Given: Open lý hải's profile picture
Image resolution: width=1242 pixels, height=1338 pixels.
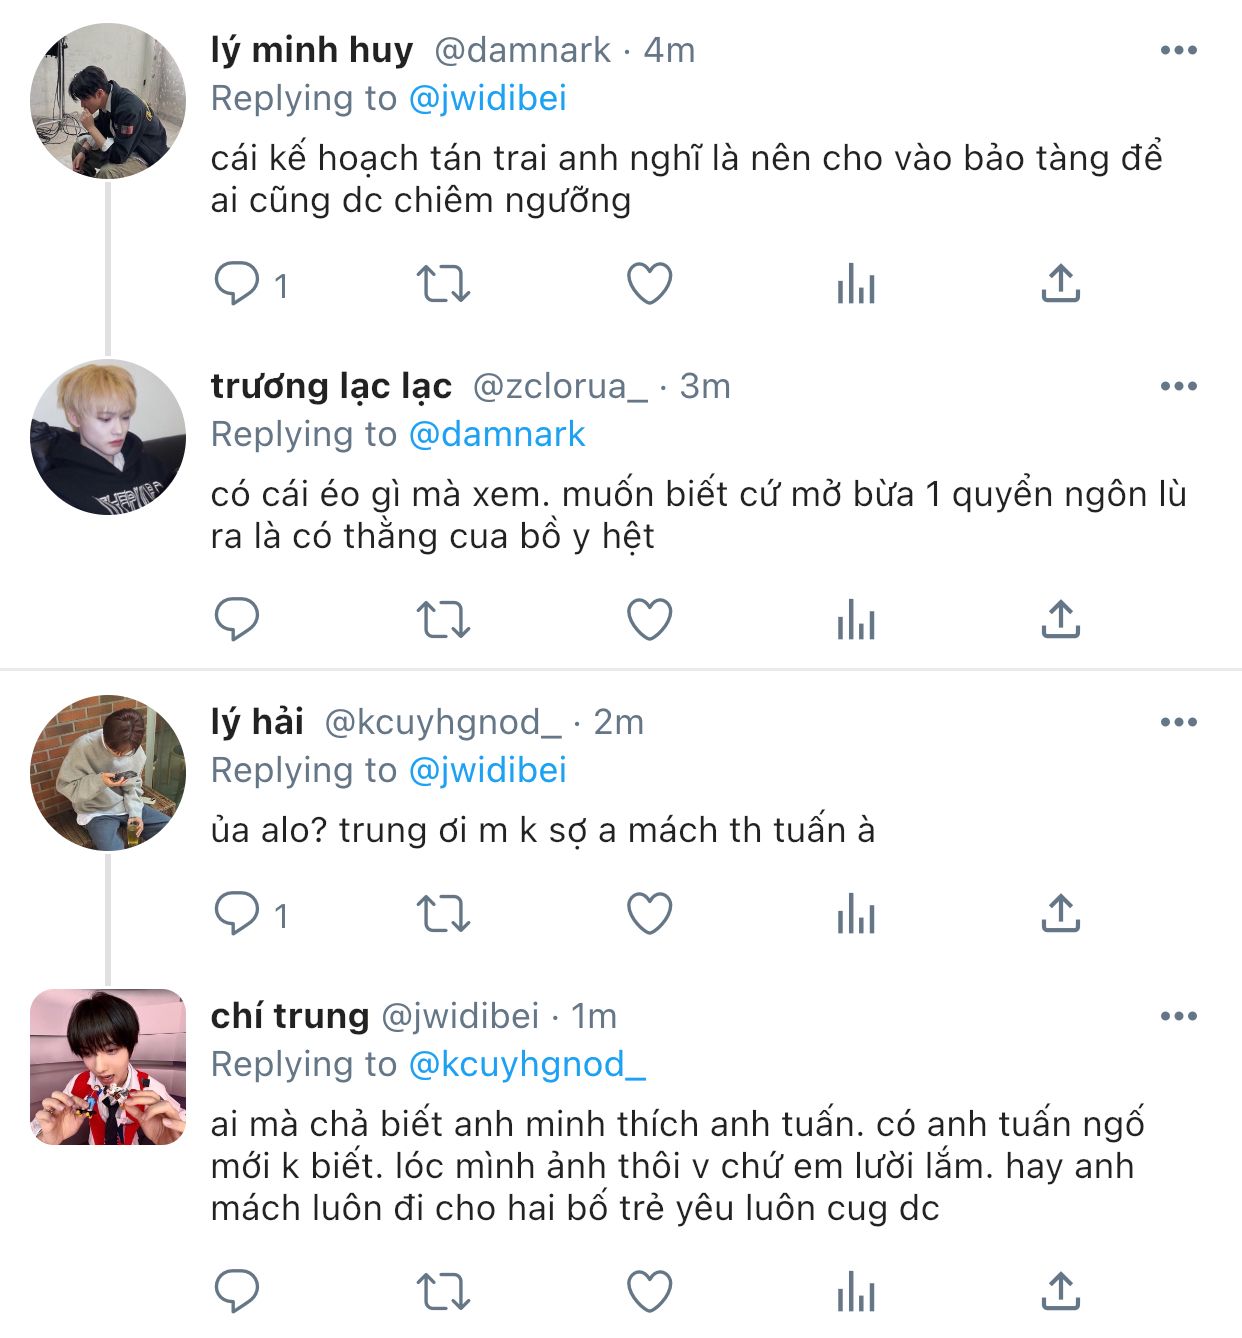Looking at the screenshot, I should pyautogui.click(x=108, y=772).
